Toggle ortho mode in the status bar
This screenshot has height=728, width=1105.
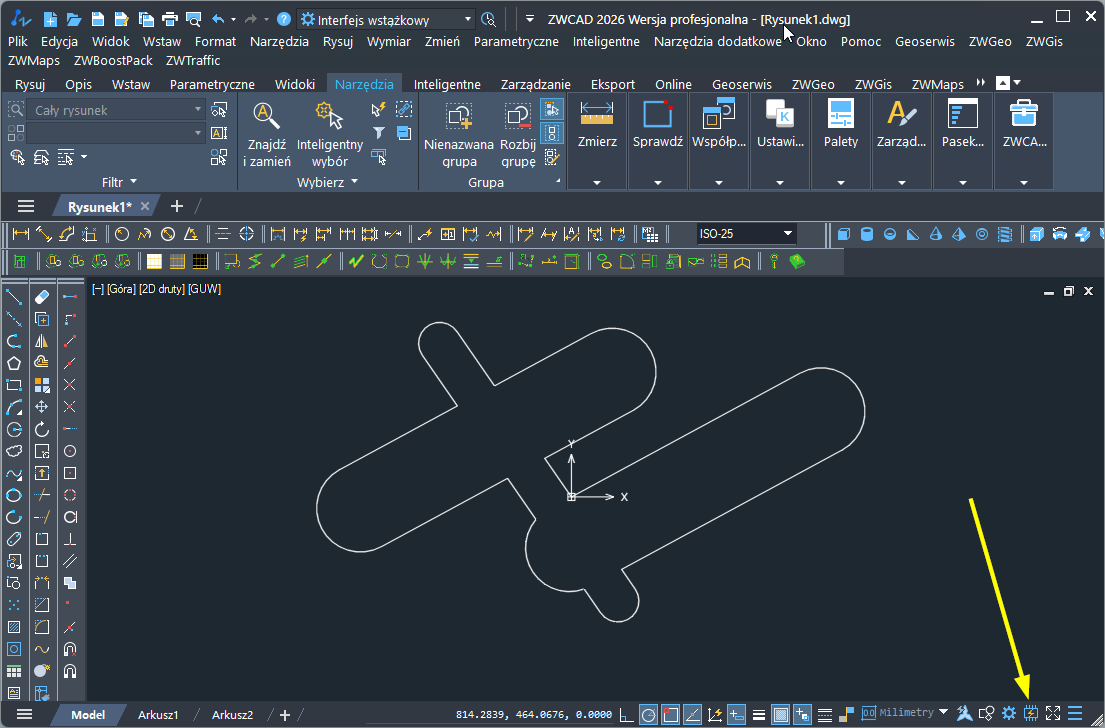pos(627,714)
